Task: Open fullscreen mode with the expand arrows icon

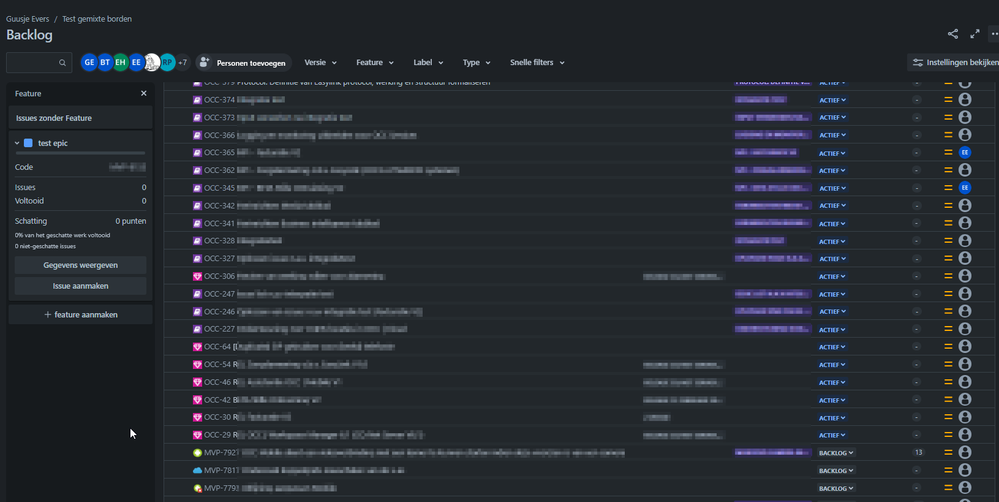Action: (975, 34)
